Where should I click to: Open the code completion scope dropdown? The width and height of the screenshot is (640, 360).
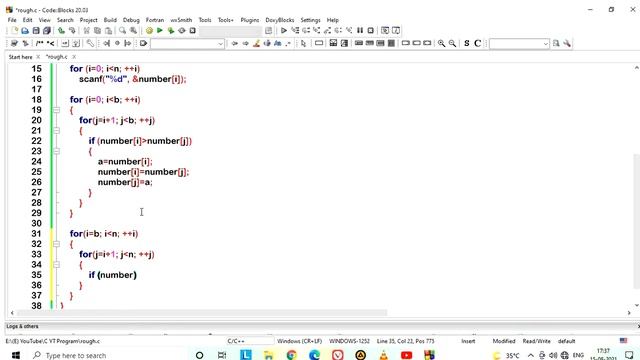[187, 43]
